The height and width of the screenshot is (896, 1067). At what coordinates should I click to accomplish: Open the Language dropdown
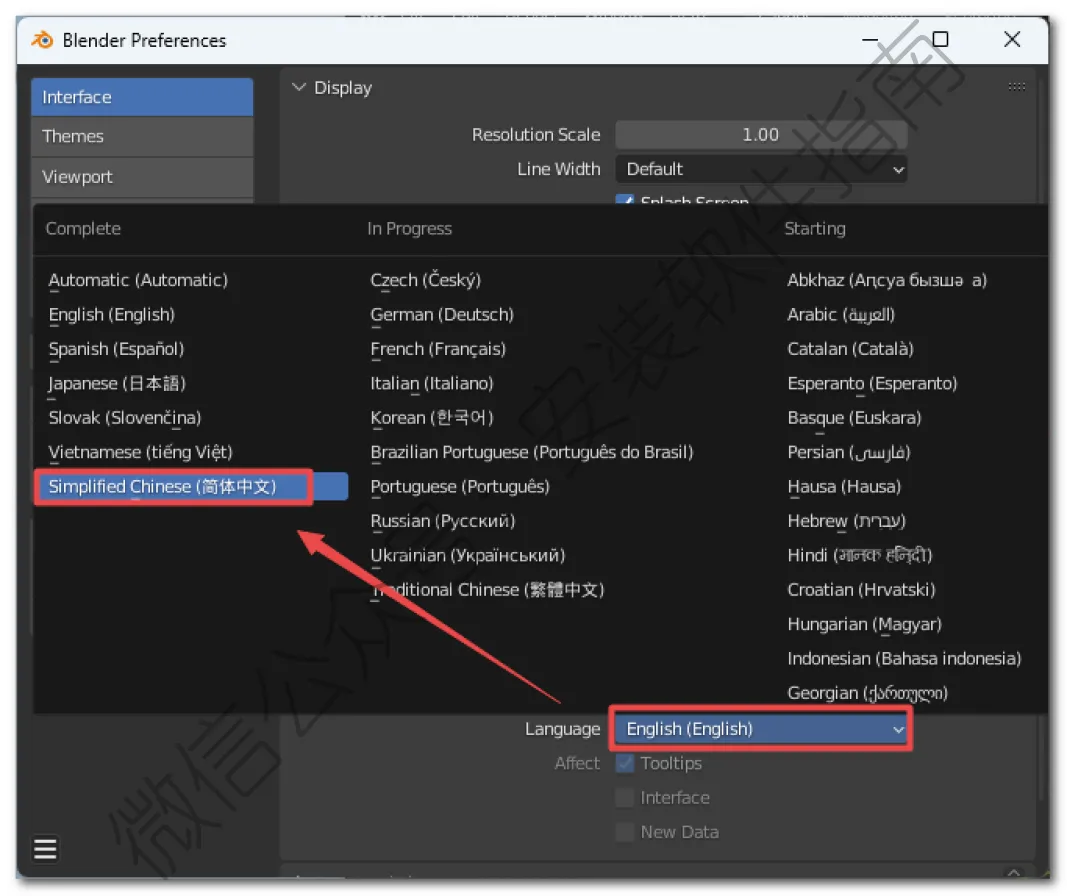761,729
